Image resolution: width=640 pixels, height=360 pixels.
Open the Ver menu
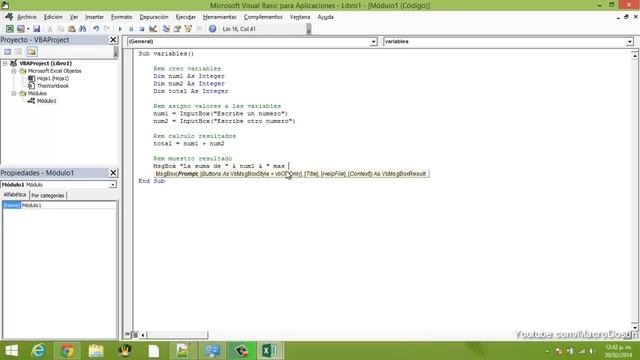point(73,17)
